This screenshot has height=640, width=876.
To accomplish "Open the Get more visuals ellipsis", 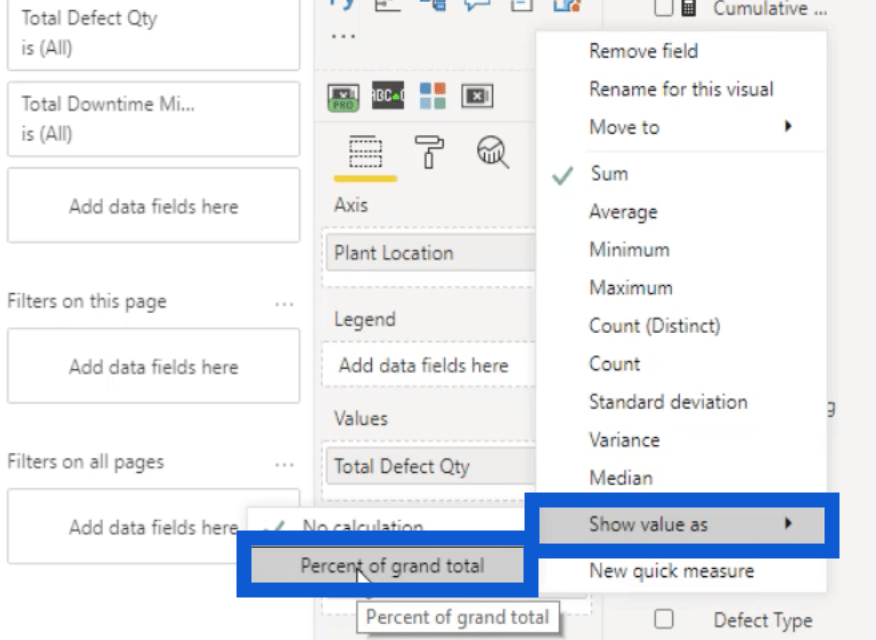I will [343, 37].
